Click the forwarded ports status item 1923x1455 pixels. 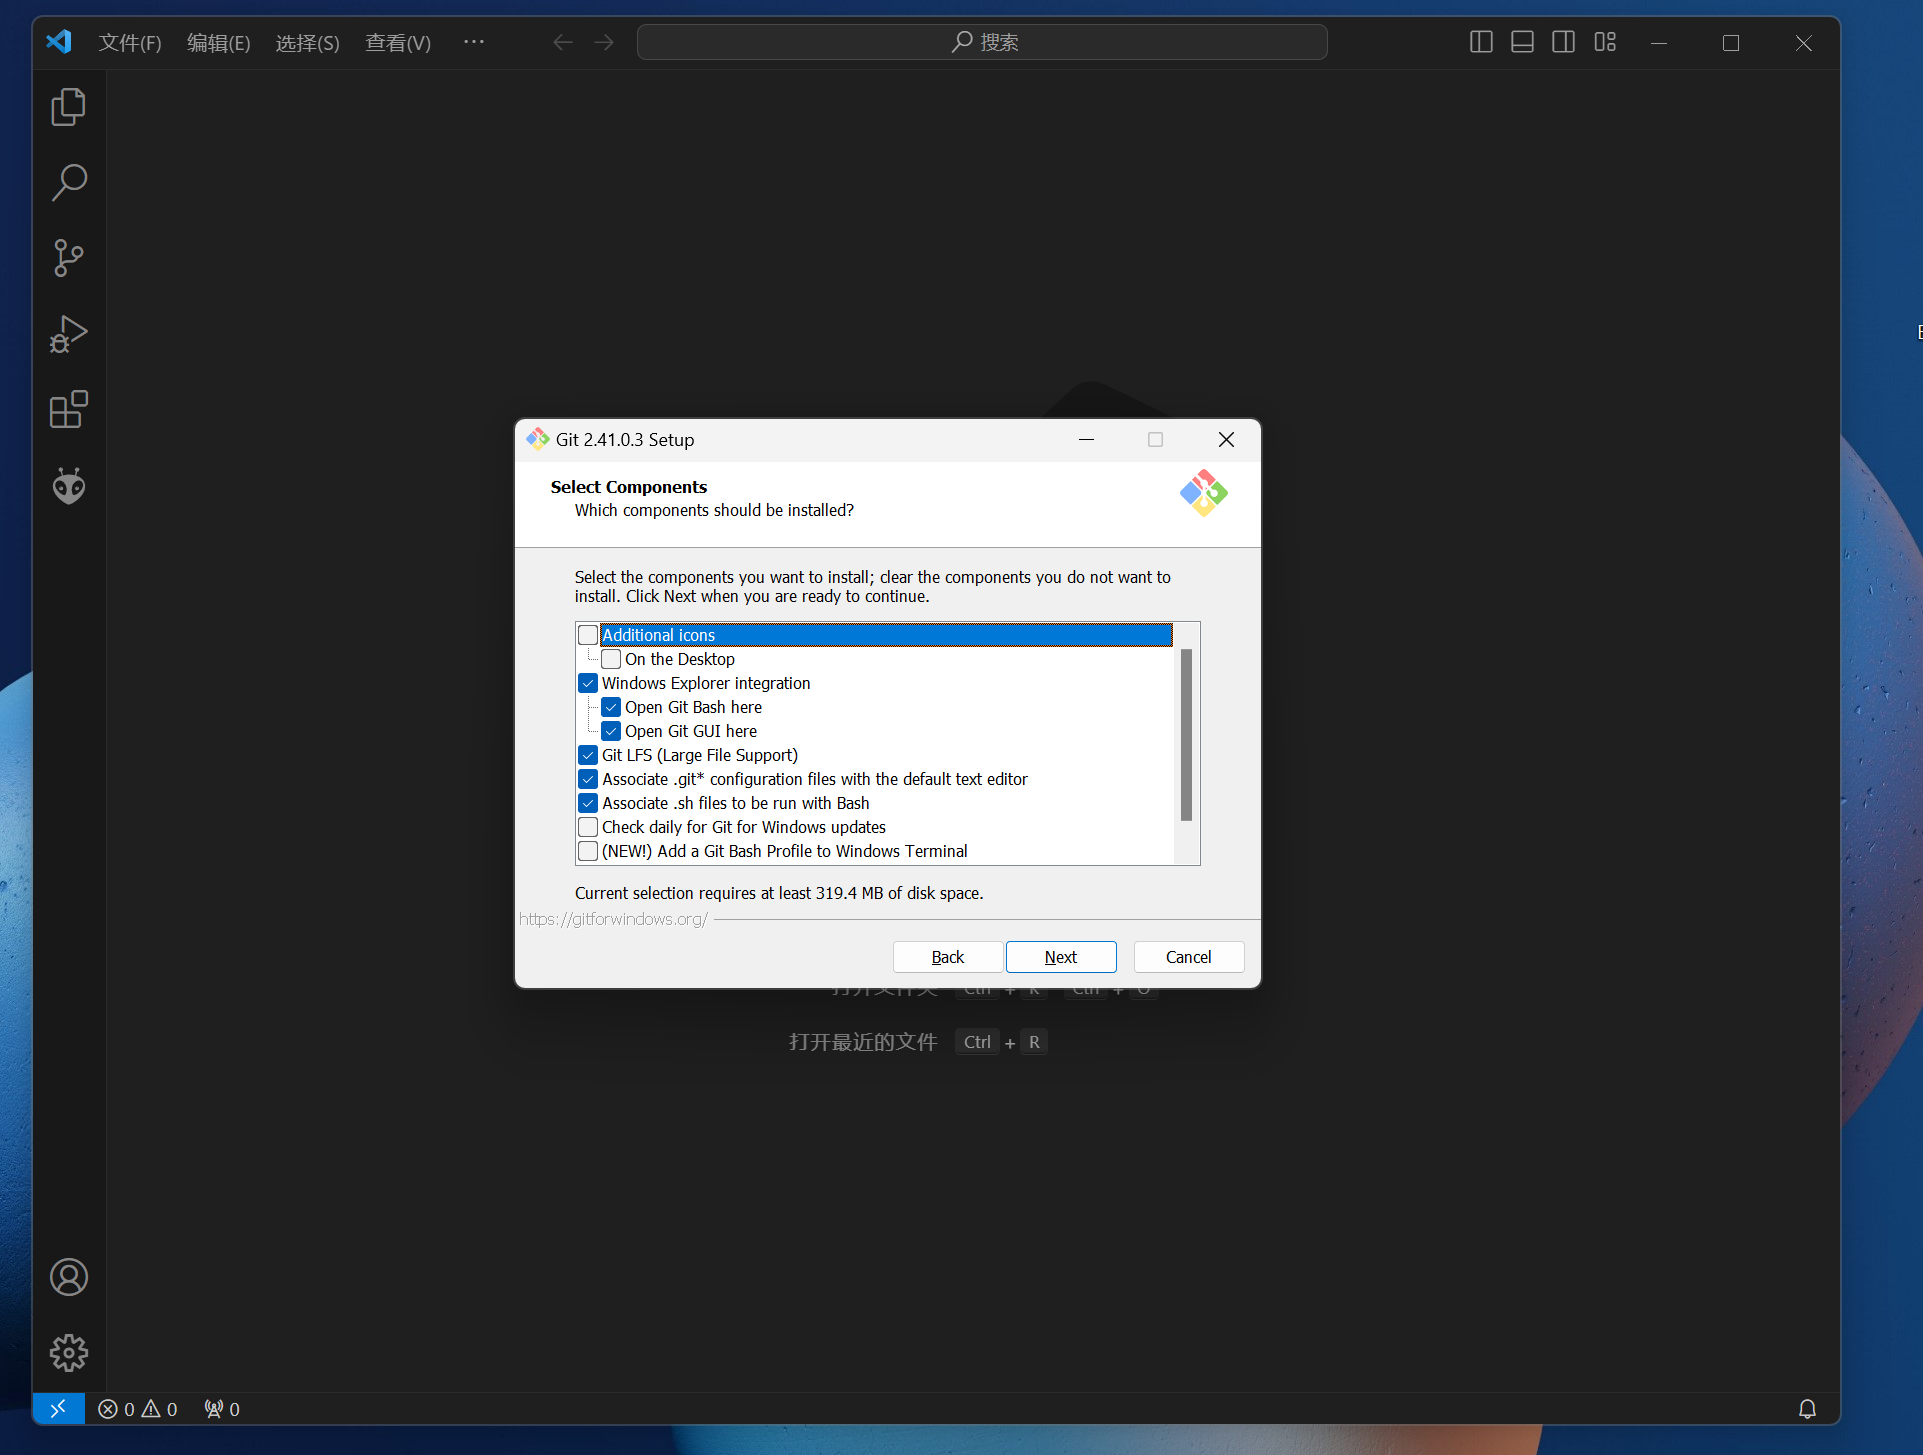pos(222,1408)
